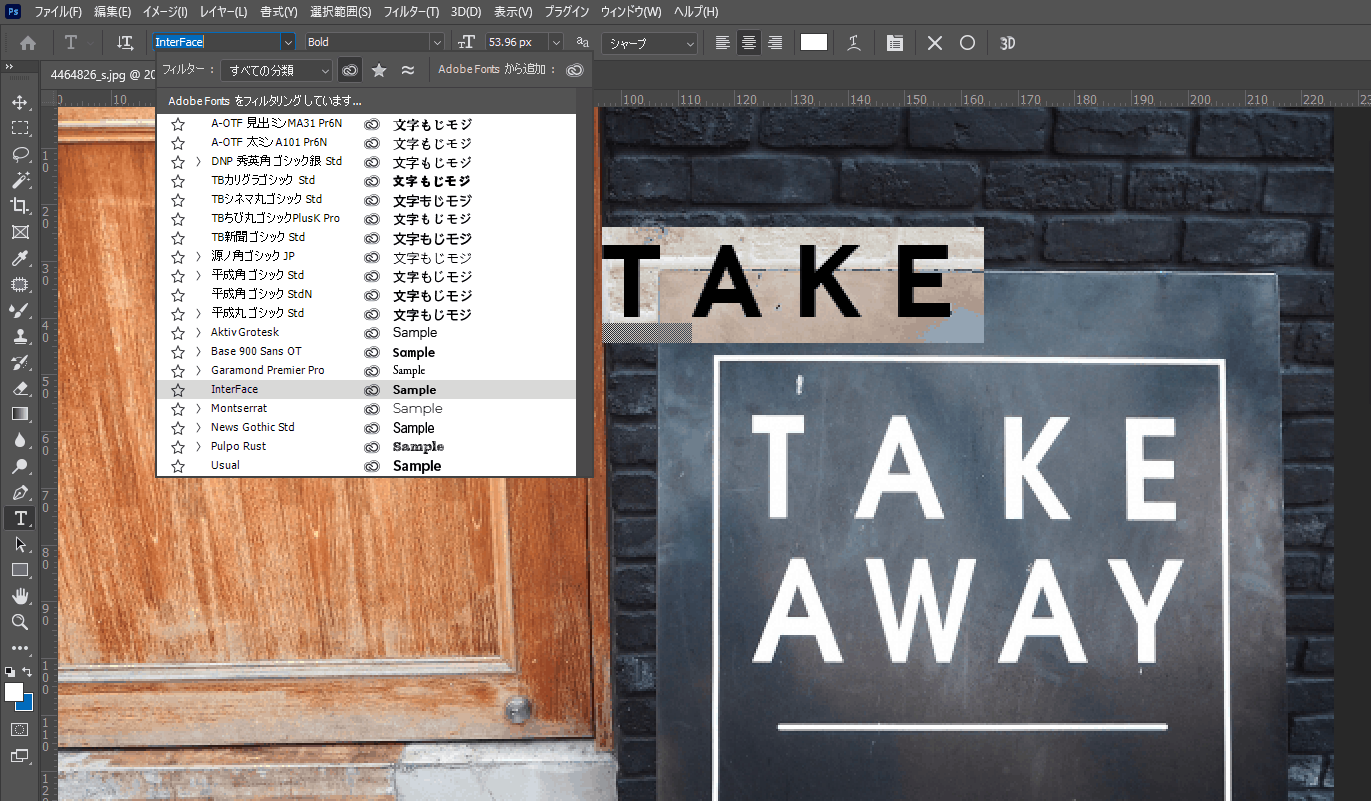Open the シャープ anti-aliasing dropdown
Screen dimensions: 1371x801
649,43
